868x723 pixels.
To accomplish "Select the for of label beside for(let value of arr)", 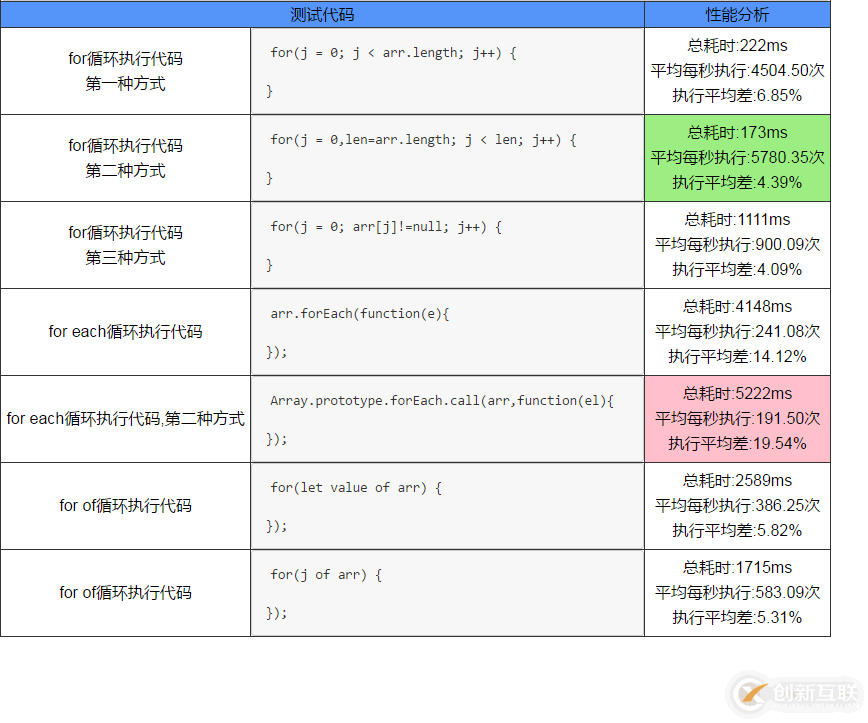I will pos(126,506).
